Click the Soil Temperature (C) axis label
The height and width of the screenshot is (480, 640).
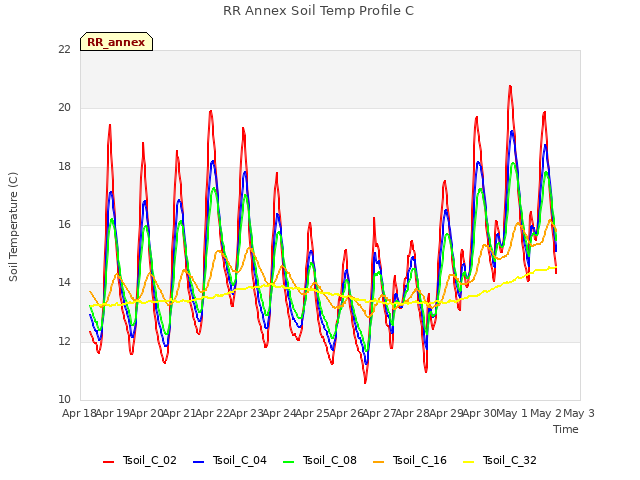click(x=13, y=227)
